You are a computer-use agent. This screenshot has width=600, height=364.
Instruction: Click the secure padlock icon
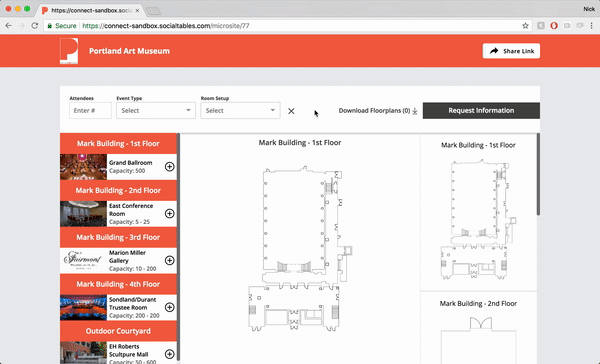tap(50, 26)
